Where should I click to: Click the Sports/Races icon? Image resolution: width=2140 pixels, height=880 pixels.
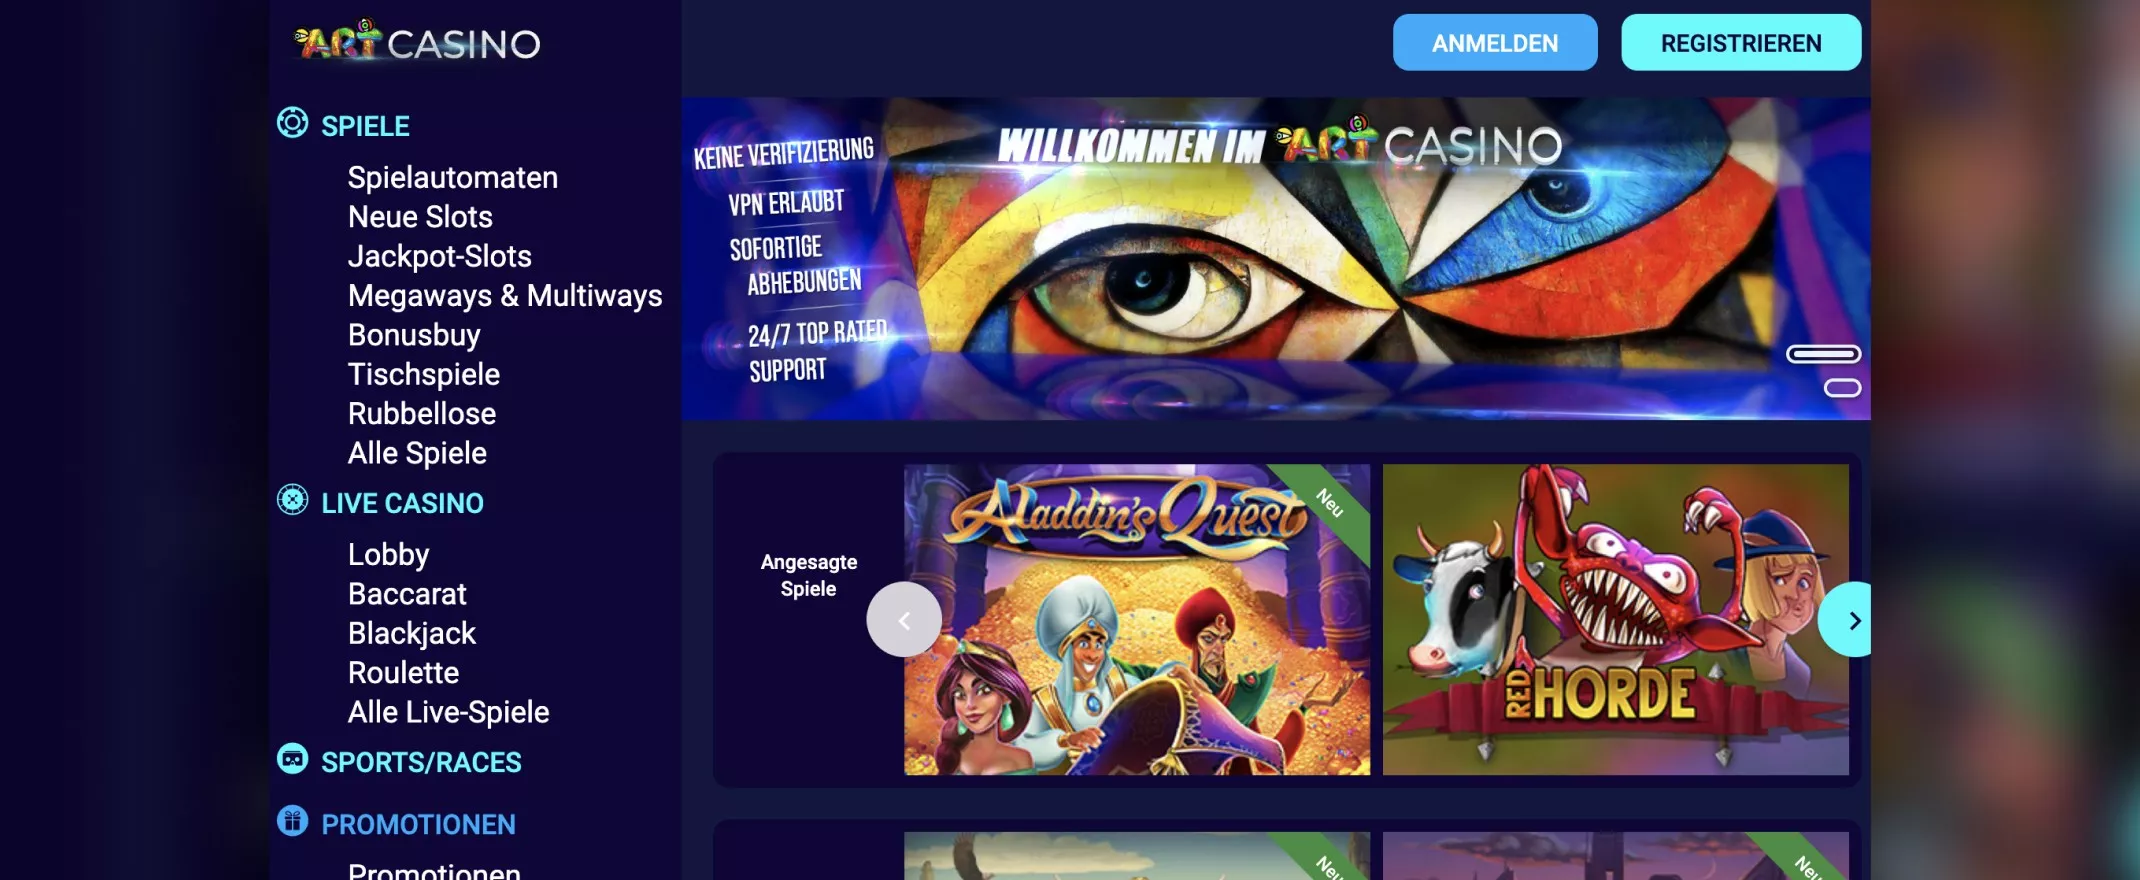click(x=292, y=759)
